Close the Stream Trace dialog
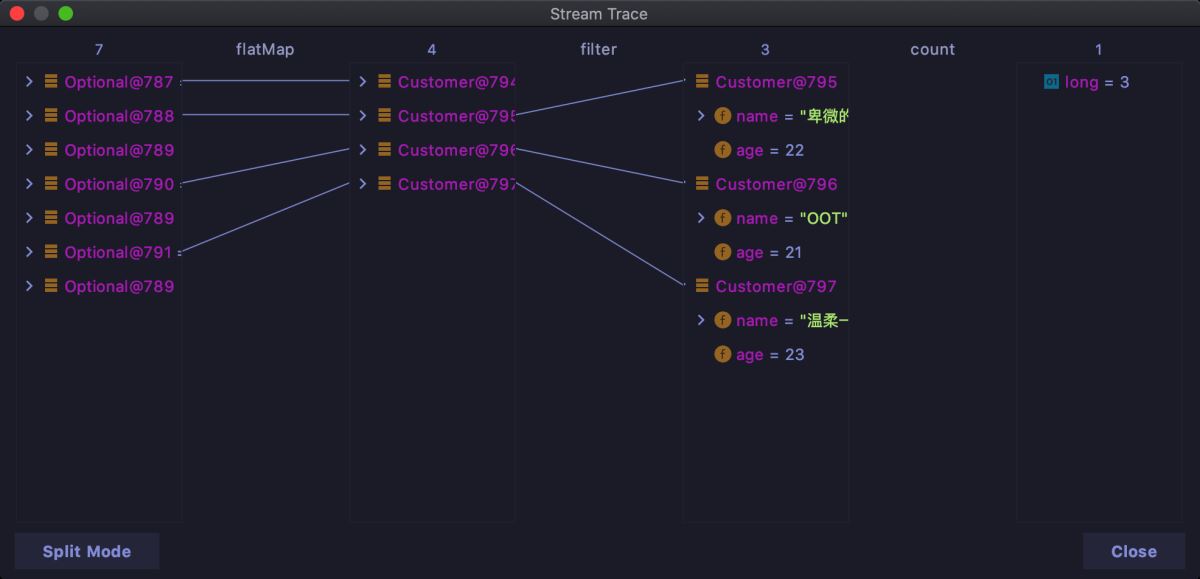The width and height of the screenshot is (1200, 579). pos(1133,551)
